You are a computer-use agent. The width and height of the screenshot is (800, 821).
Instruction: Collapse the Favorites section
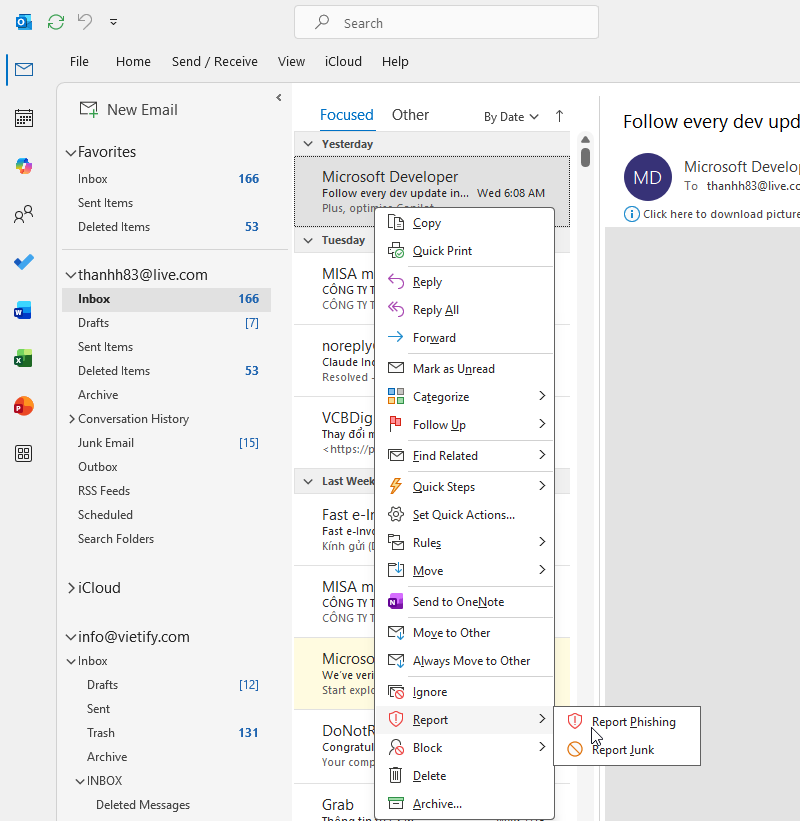coord(70,152)
